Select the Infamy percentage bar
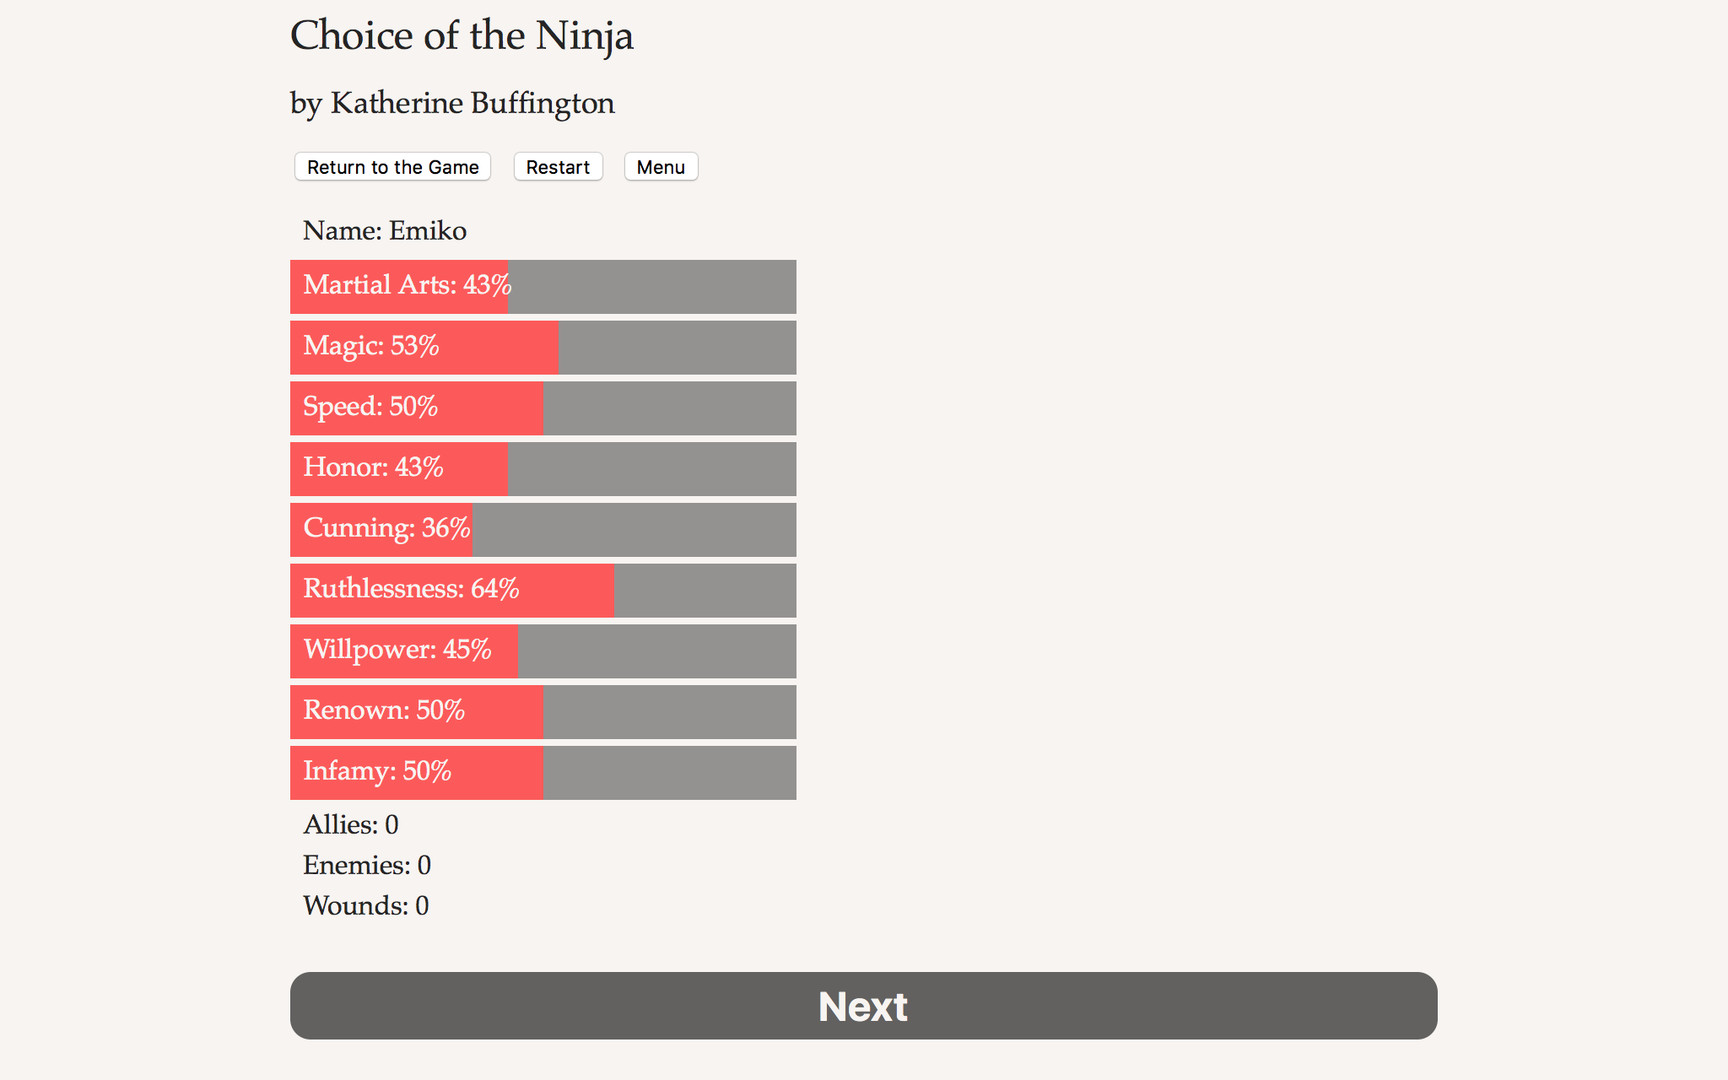This screenshot has width=1728, height=1080. [x=543, y=772]
